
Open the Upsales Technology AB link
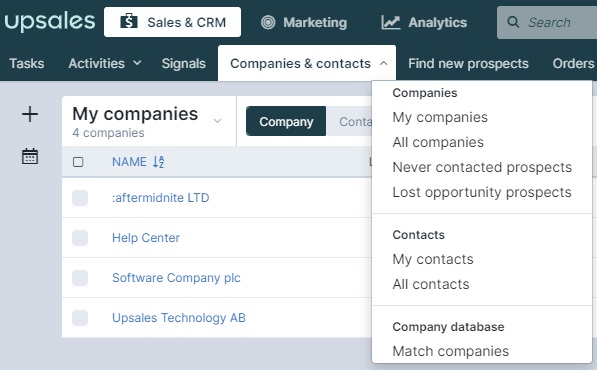[179, 317]
